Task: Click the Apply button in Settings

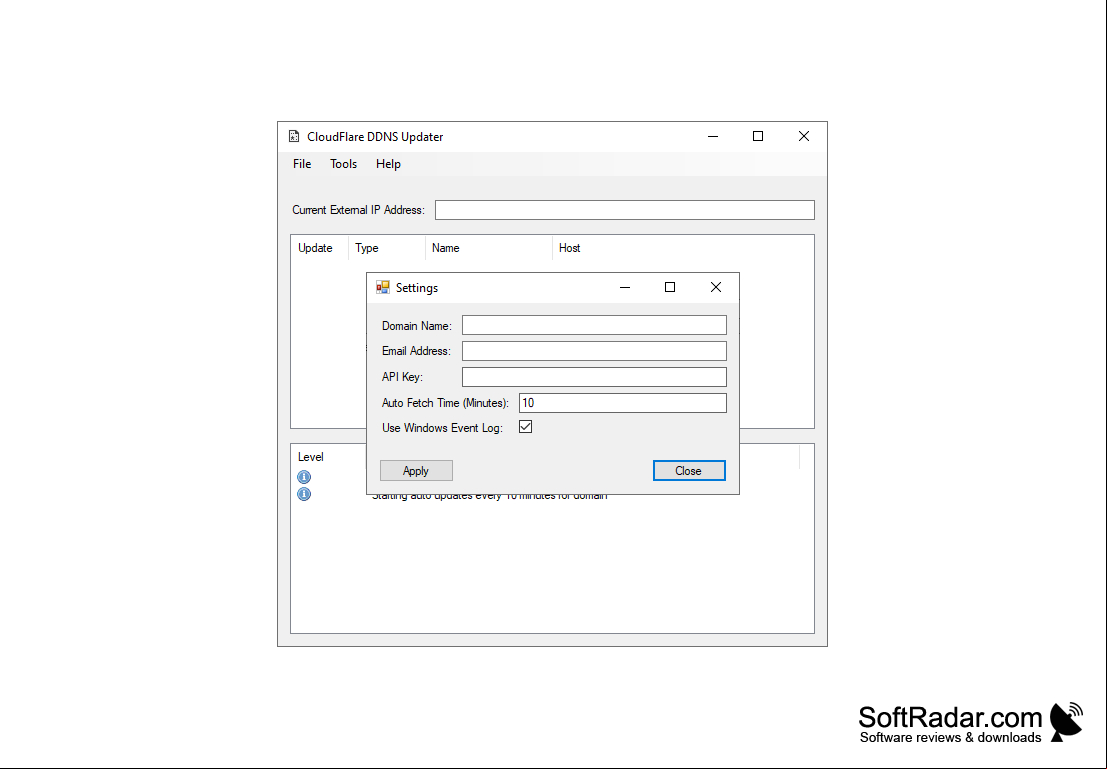Action: 416,471
